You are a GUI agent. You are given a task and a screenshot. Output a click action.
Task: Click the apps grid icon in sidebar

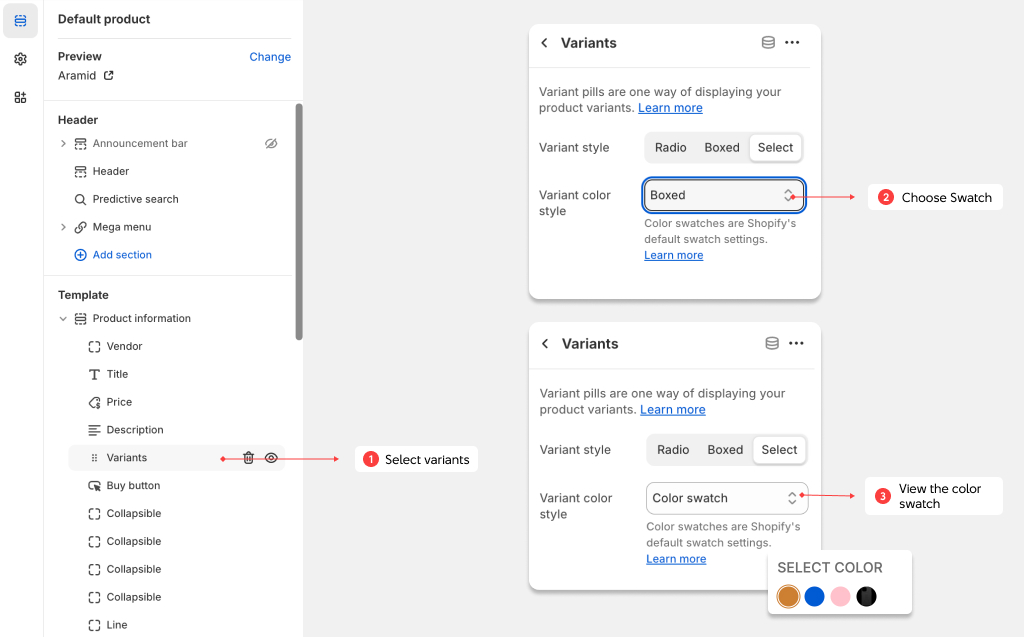[x=20, y=97]
